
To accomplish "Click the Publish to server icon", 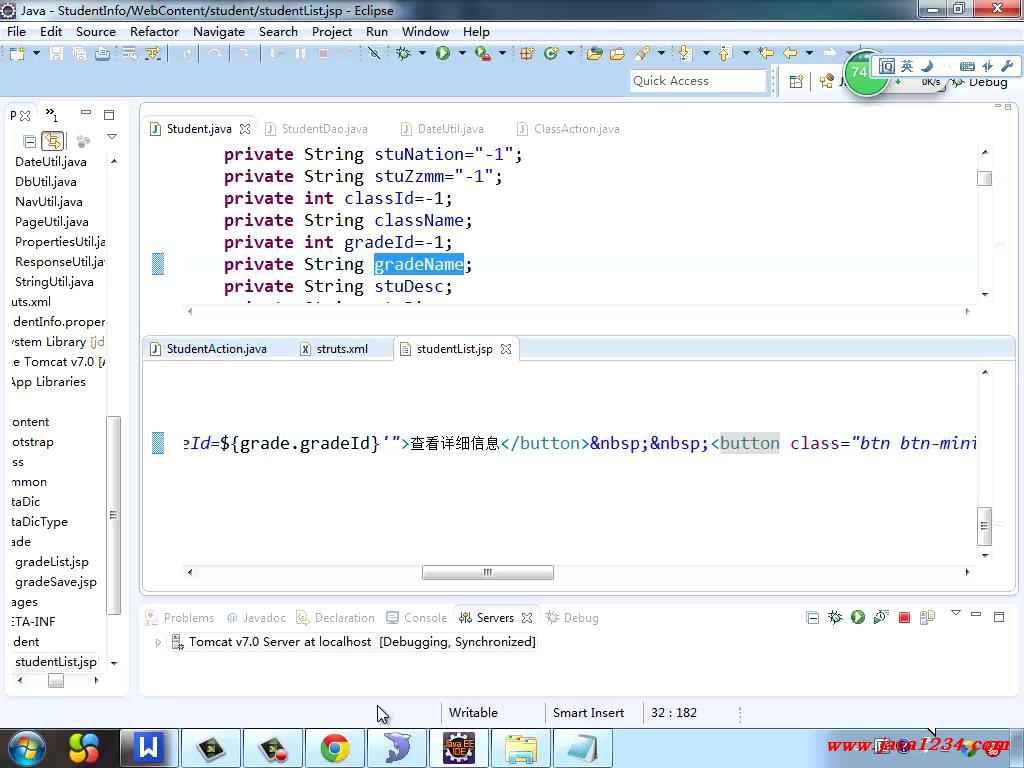I will 927,617.
